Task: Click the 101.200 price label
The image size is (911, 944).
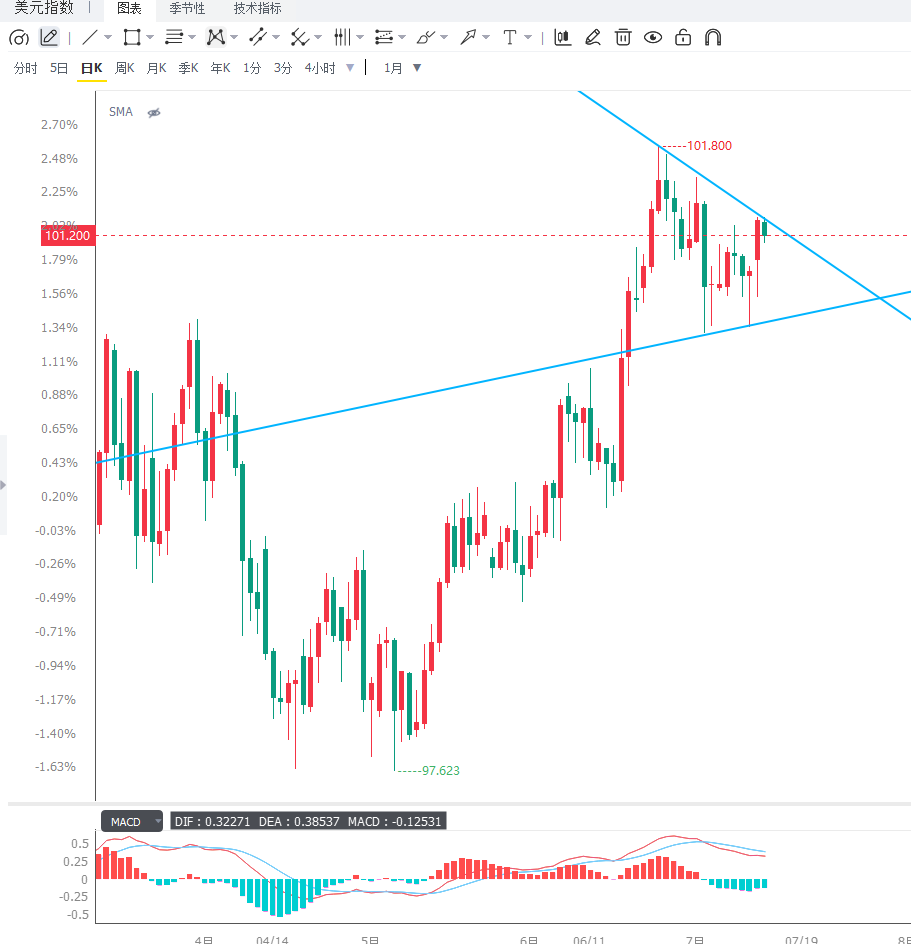Action: tap(67, 235)
